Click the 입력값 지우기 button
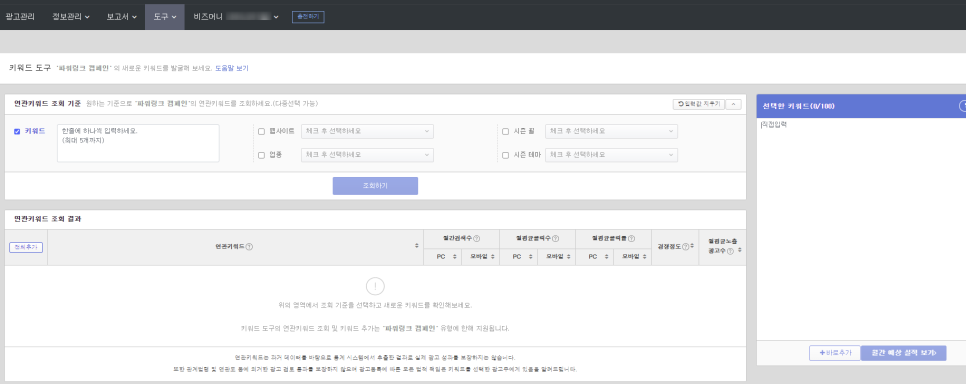The width and height of the screenshot is (966, 384). click(699, 104)
